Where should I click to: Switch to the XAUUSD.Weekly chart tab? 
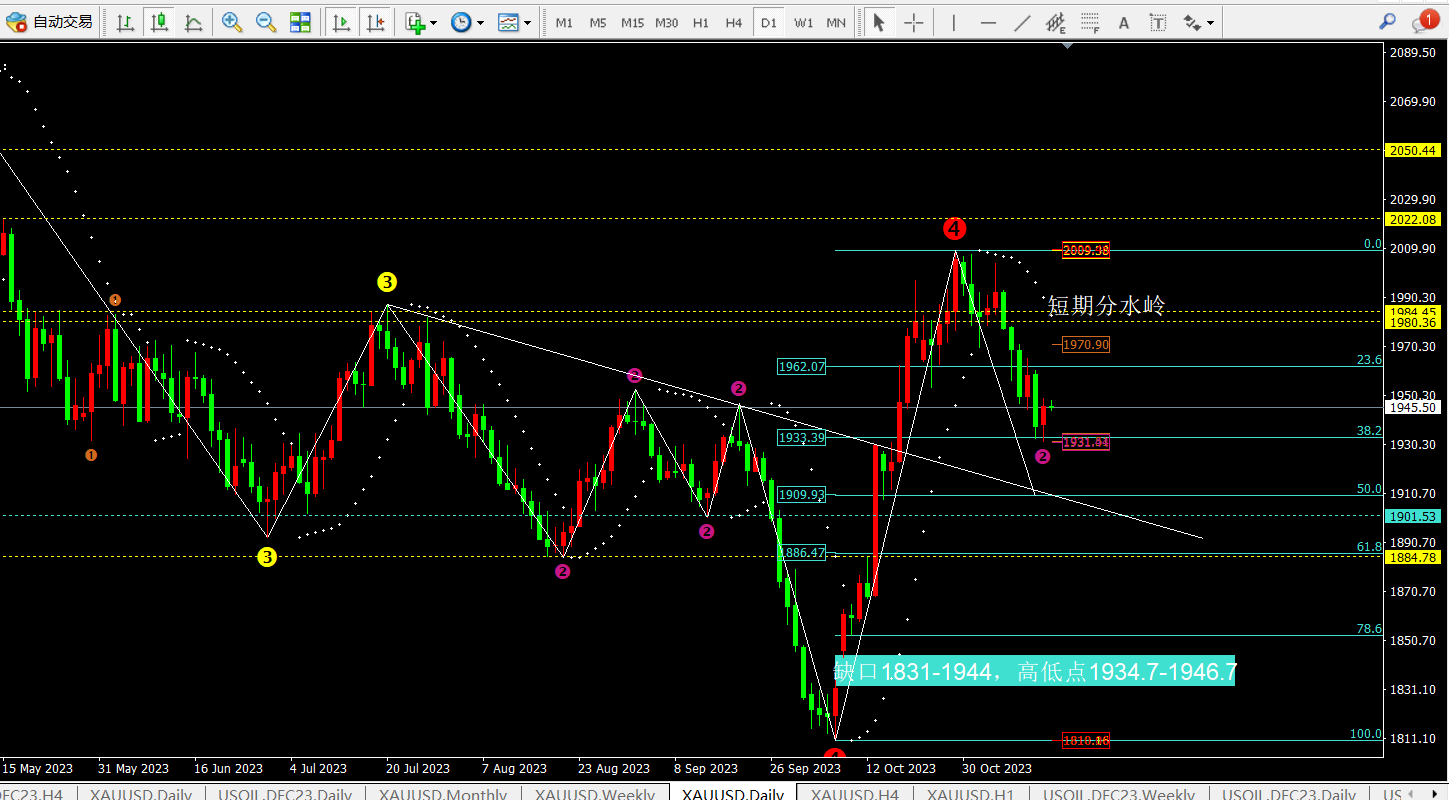pos(595,795)
